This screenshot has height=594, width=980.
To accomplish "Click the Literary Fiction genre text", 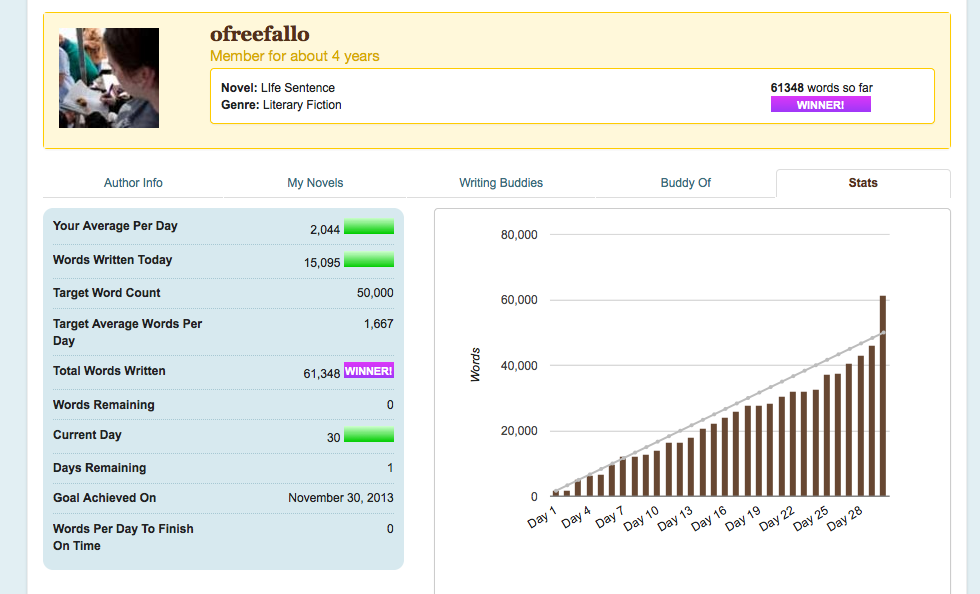I will pyautogui.click(x=302, y=105).
